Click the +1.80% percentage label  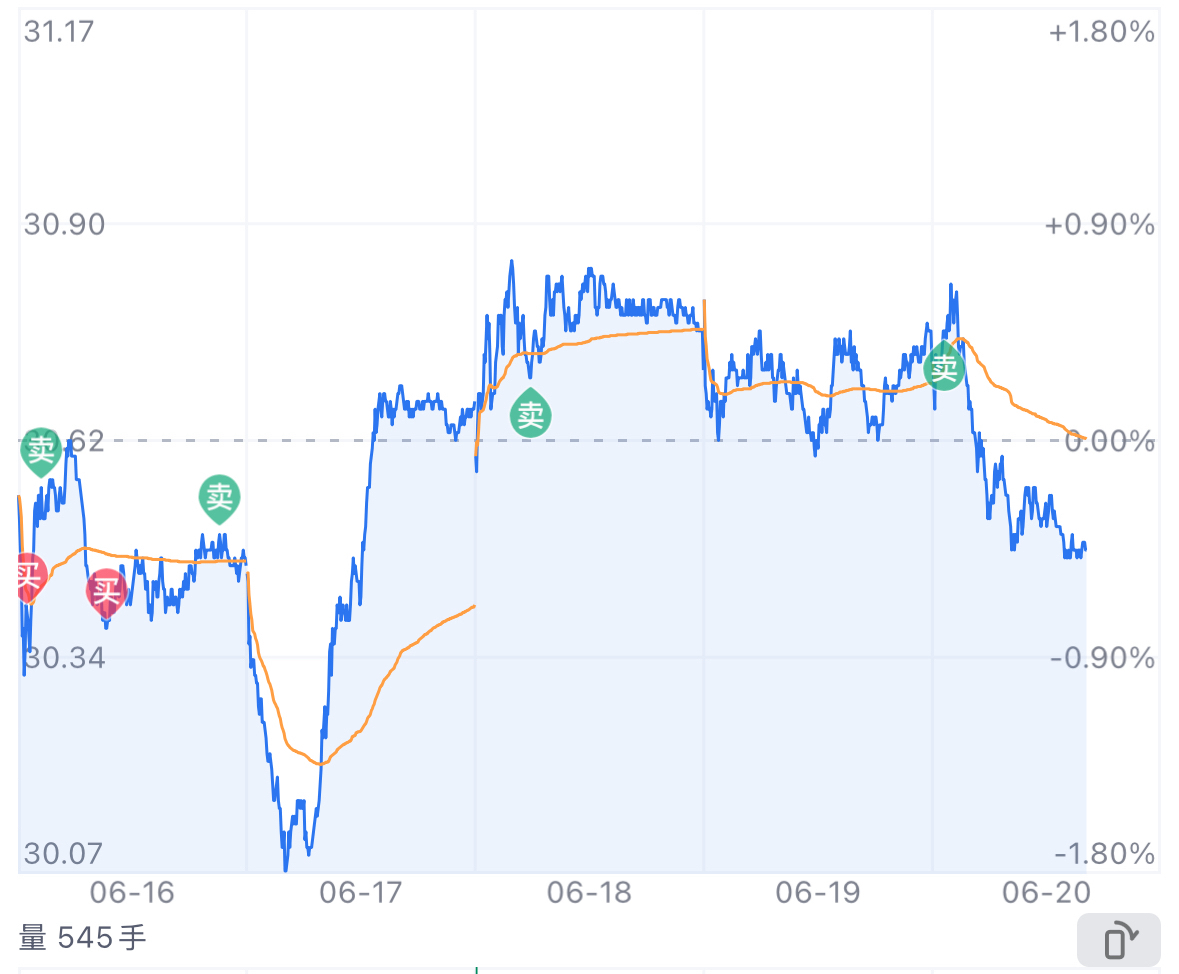(x=1102, y=32)
